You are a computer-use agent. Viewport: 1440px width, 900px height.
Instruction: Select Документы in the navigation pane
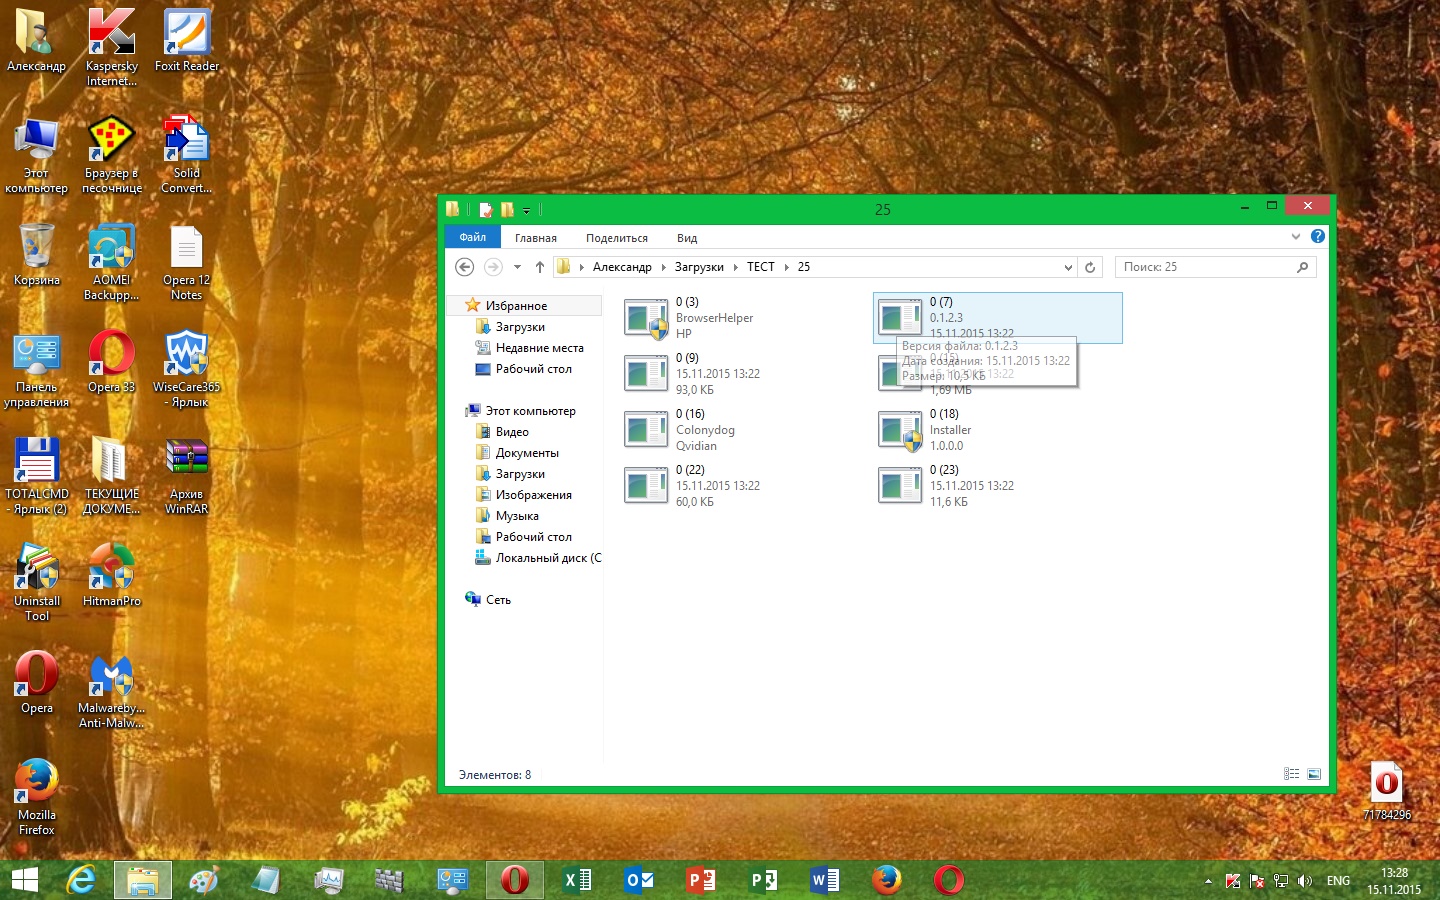coord(527,453)
